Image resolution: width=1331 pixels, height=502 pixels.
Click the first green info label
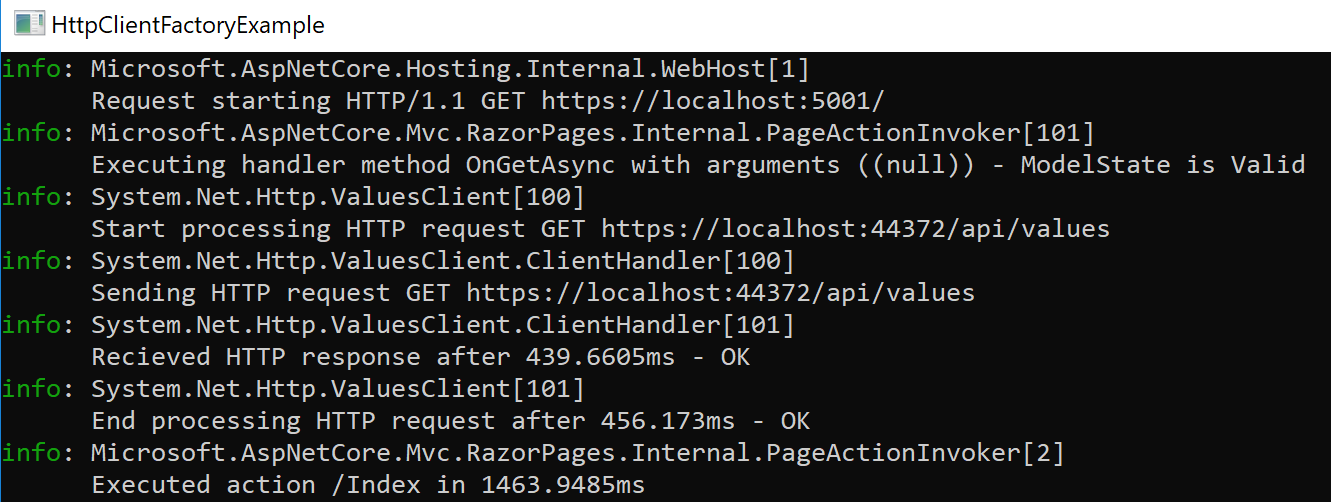(32, 69)
